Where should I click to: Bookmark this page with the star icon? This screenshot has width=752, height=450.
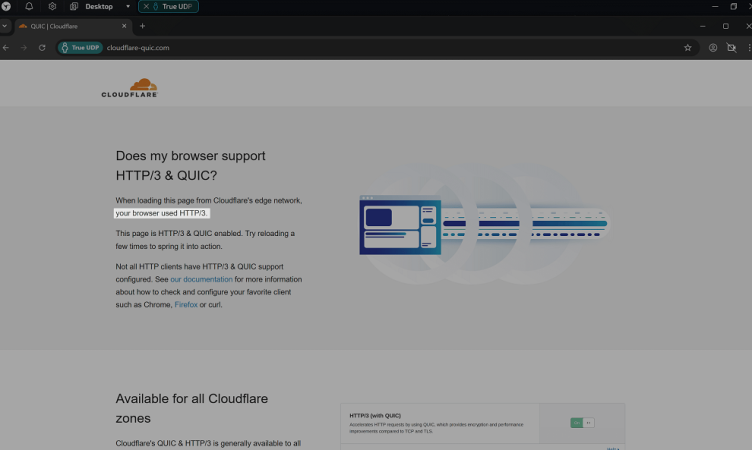687,47
